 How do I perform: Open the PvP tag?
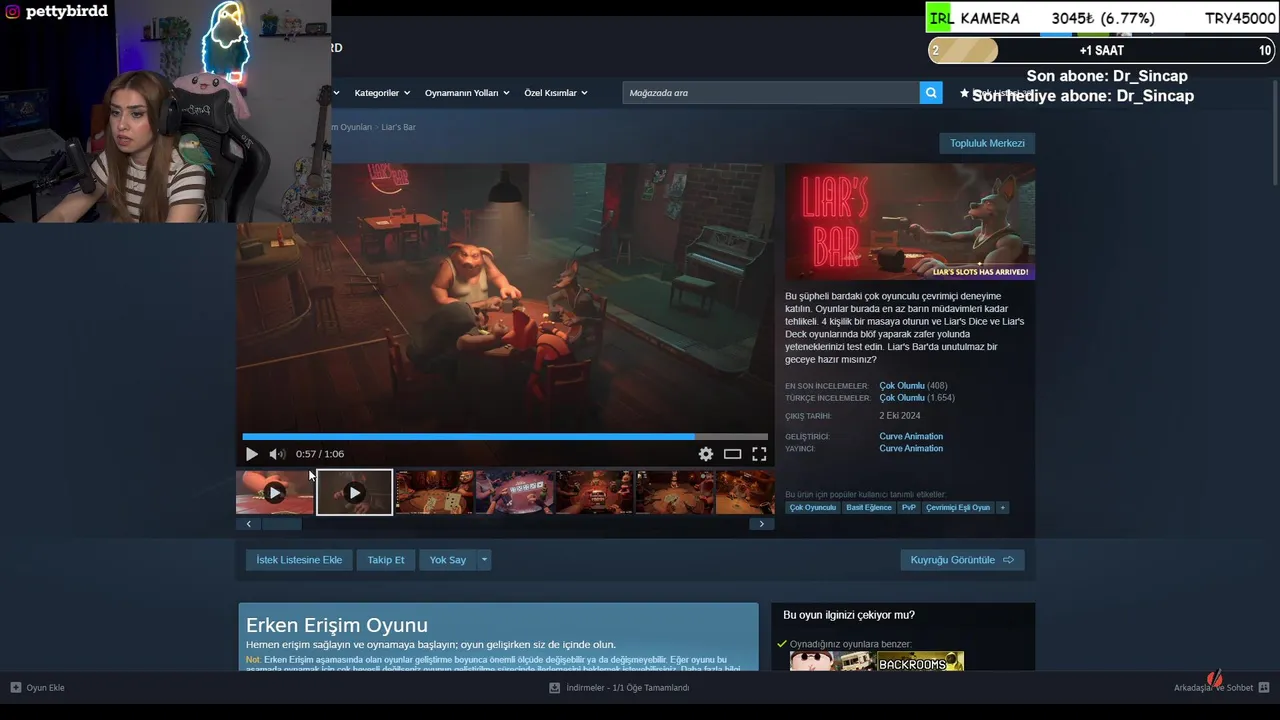tap(908, 507)
